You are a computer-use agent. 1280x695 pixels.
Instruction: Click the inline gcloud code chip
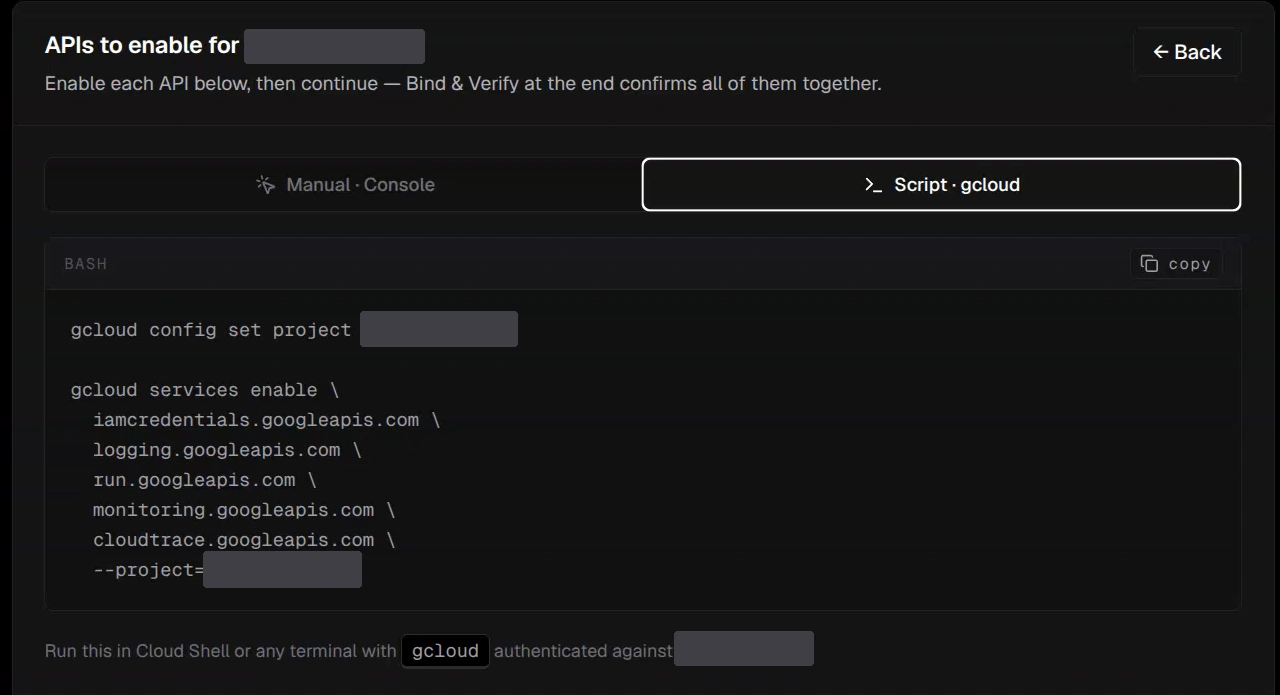(445, 651)
